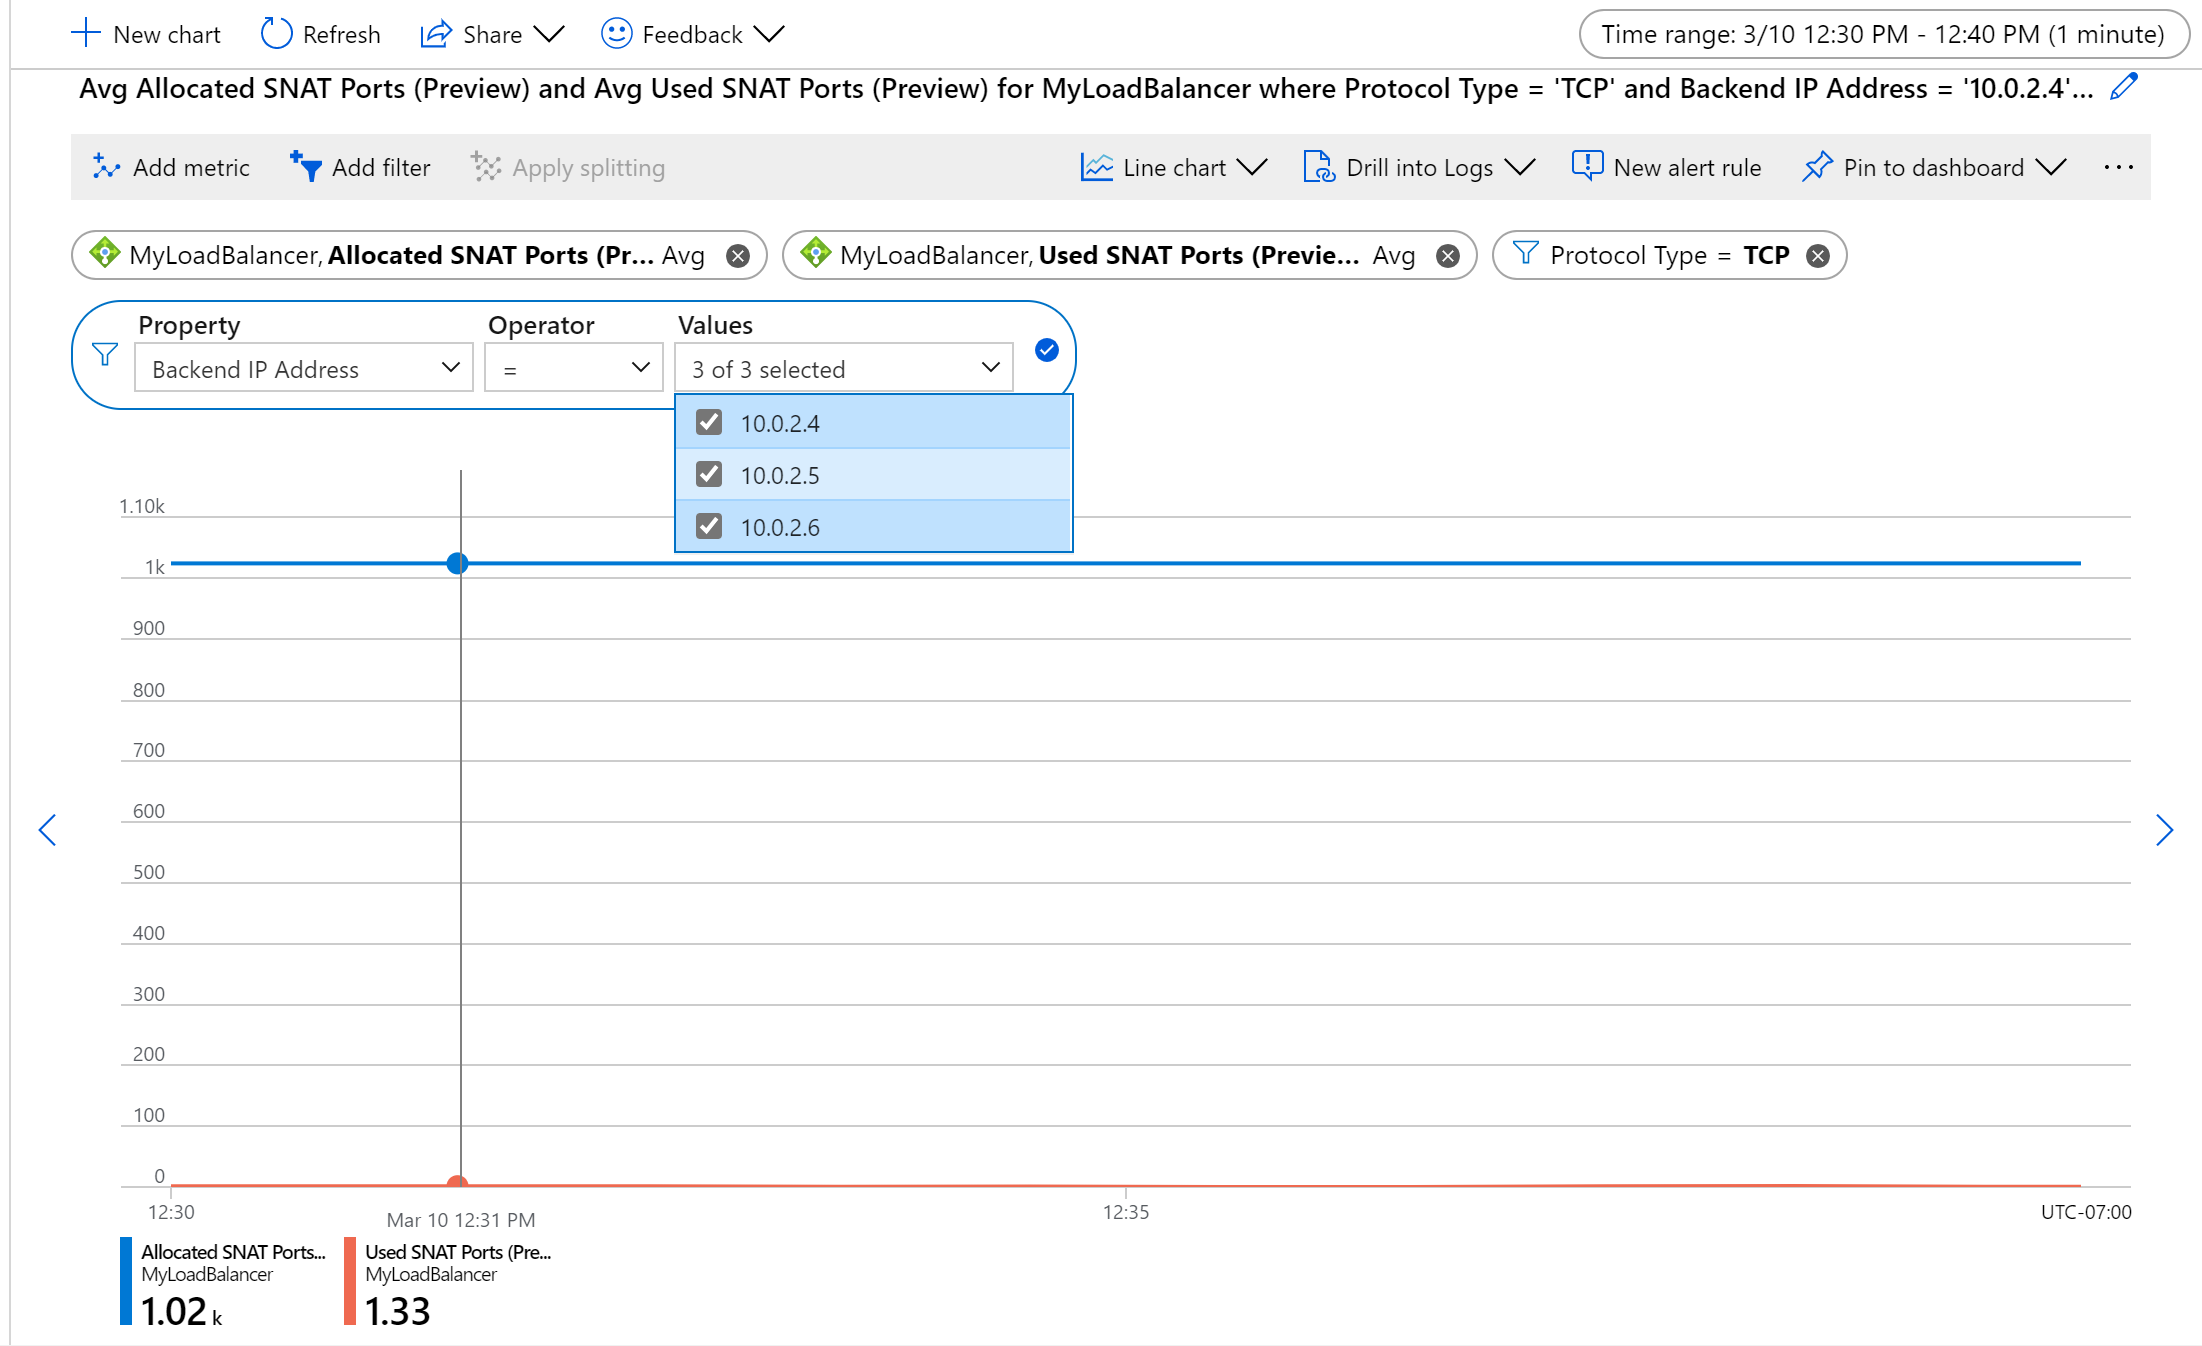Toggle checkbox for 10.0.2.5 backend IP
Screen dimensions: 2202x1346
point(709,475)
